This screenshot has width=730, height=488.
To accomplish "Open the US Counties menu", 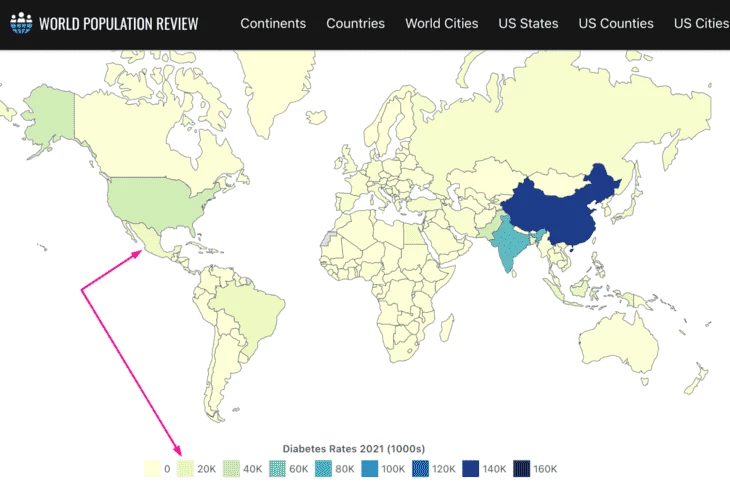I will click(615, 23).
